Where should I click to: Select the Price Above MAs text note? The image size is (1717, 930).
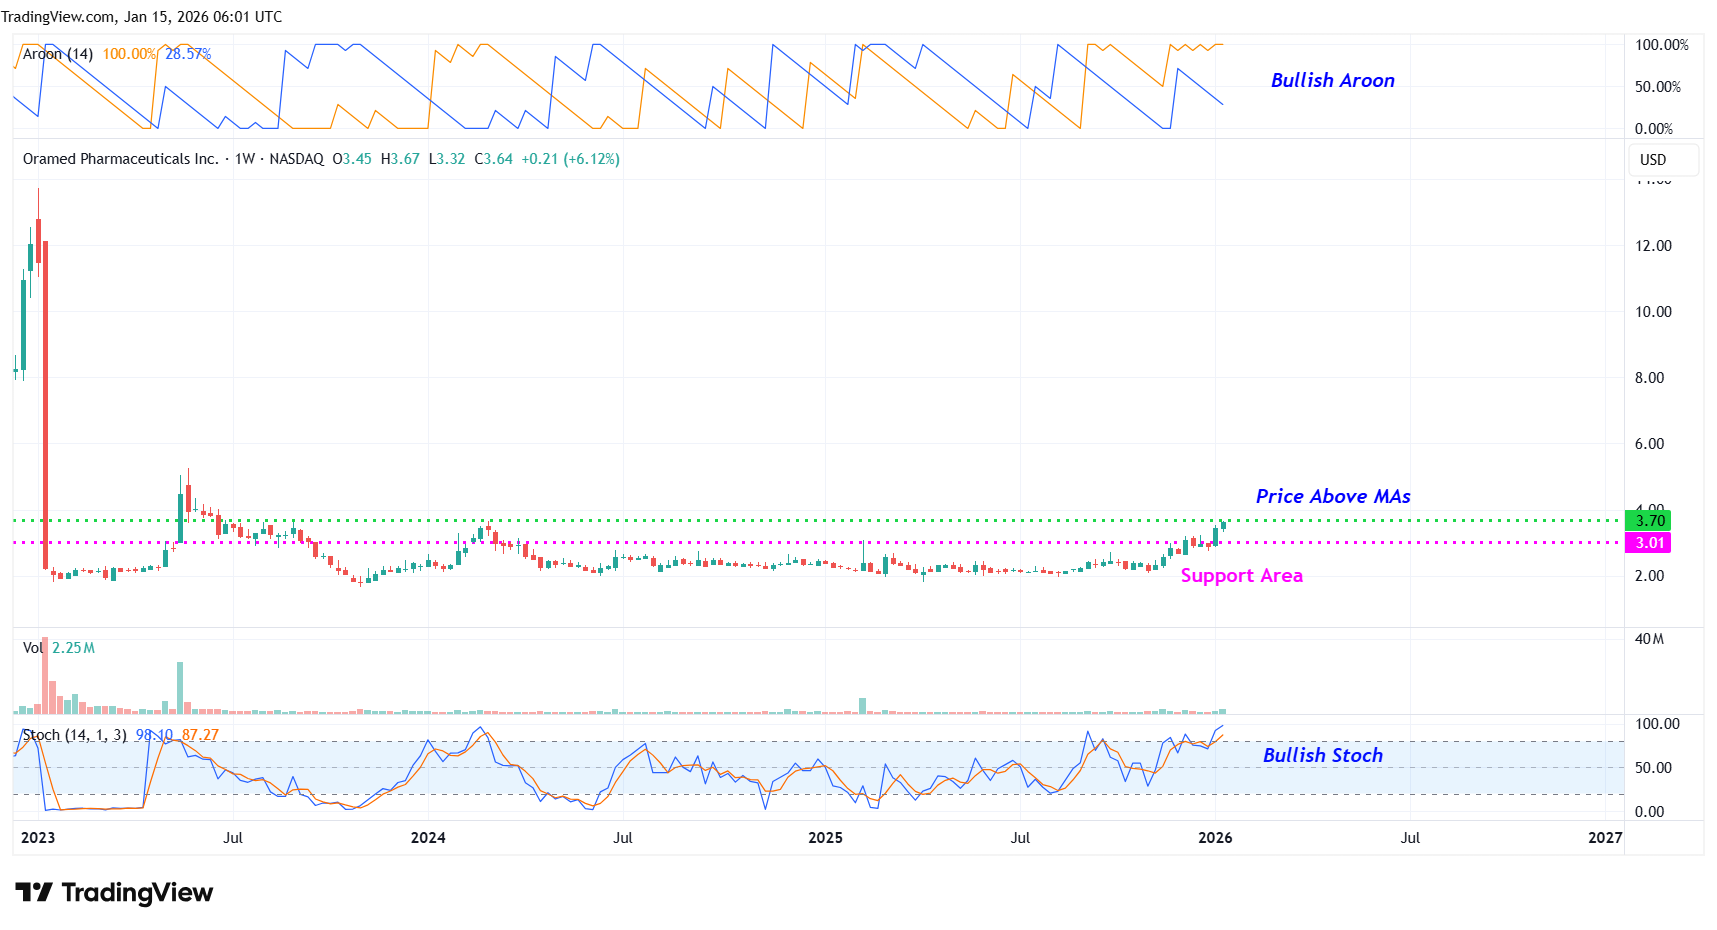(x=1332, y=497)
